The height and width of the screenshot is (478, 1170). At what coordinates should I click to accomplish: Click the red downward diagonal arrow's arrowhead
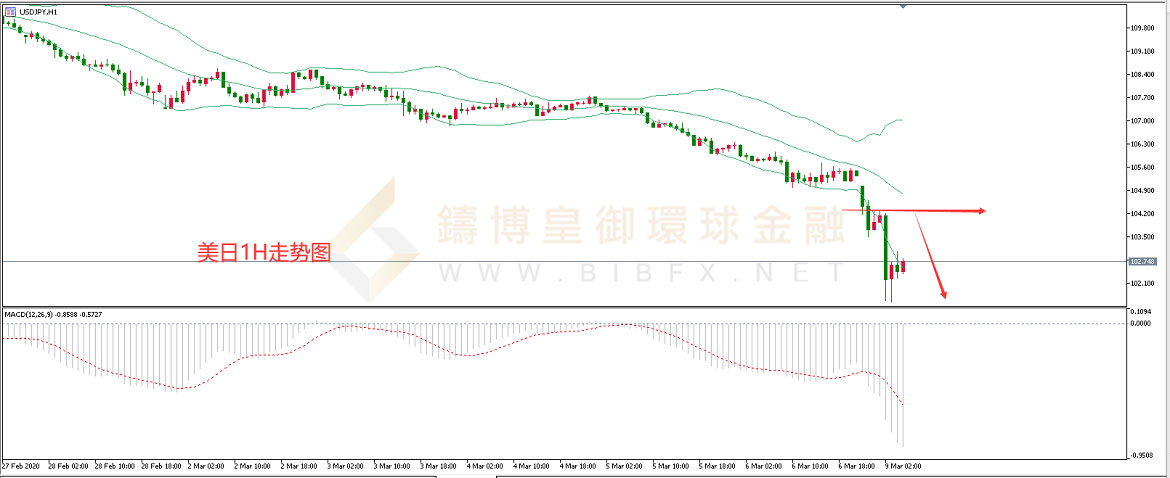coord(942,295)
